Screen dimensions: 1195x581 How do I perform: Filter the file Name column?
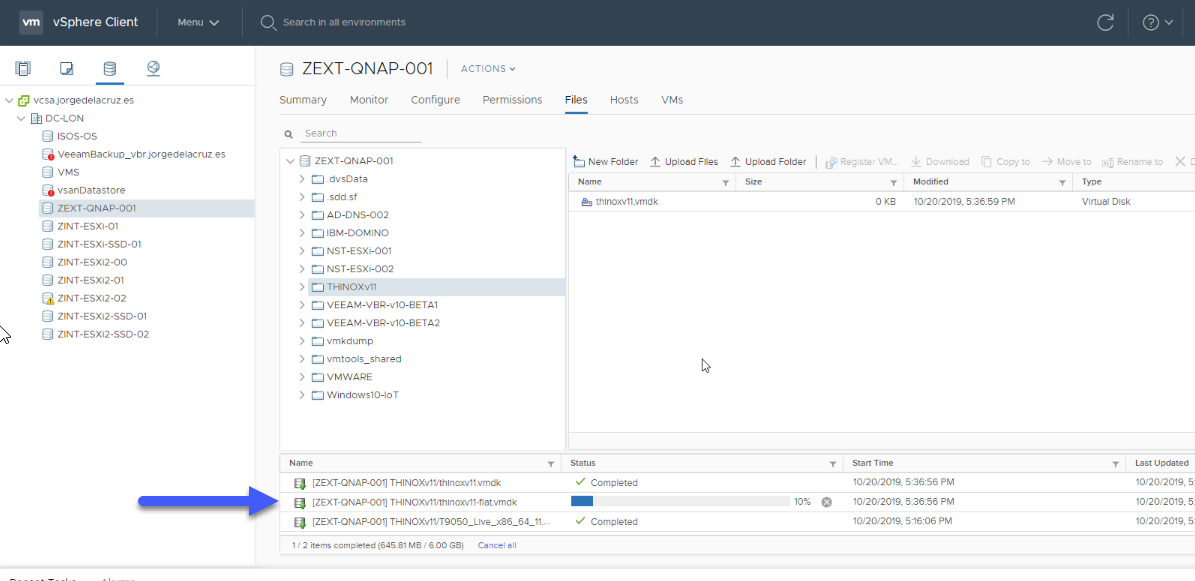tap(726, 183)
